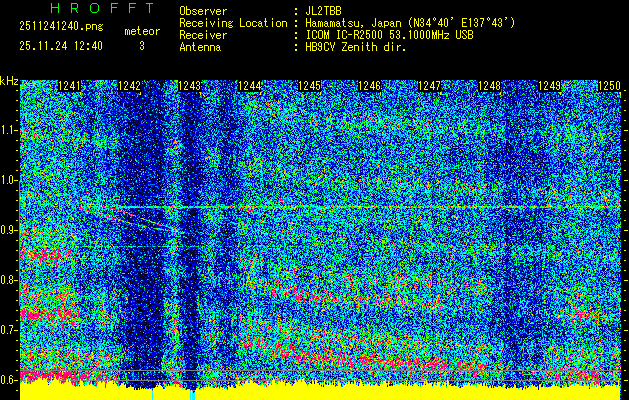Click the 1250 time marker
The width and height of the screenshot is (629, 400).
[608, 87]
